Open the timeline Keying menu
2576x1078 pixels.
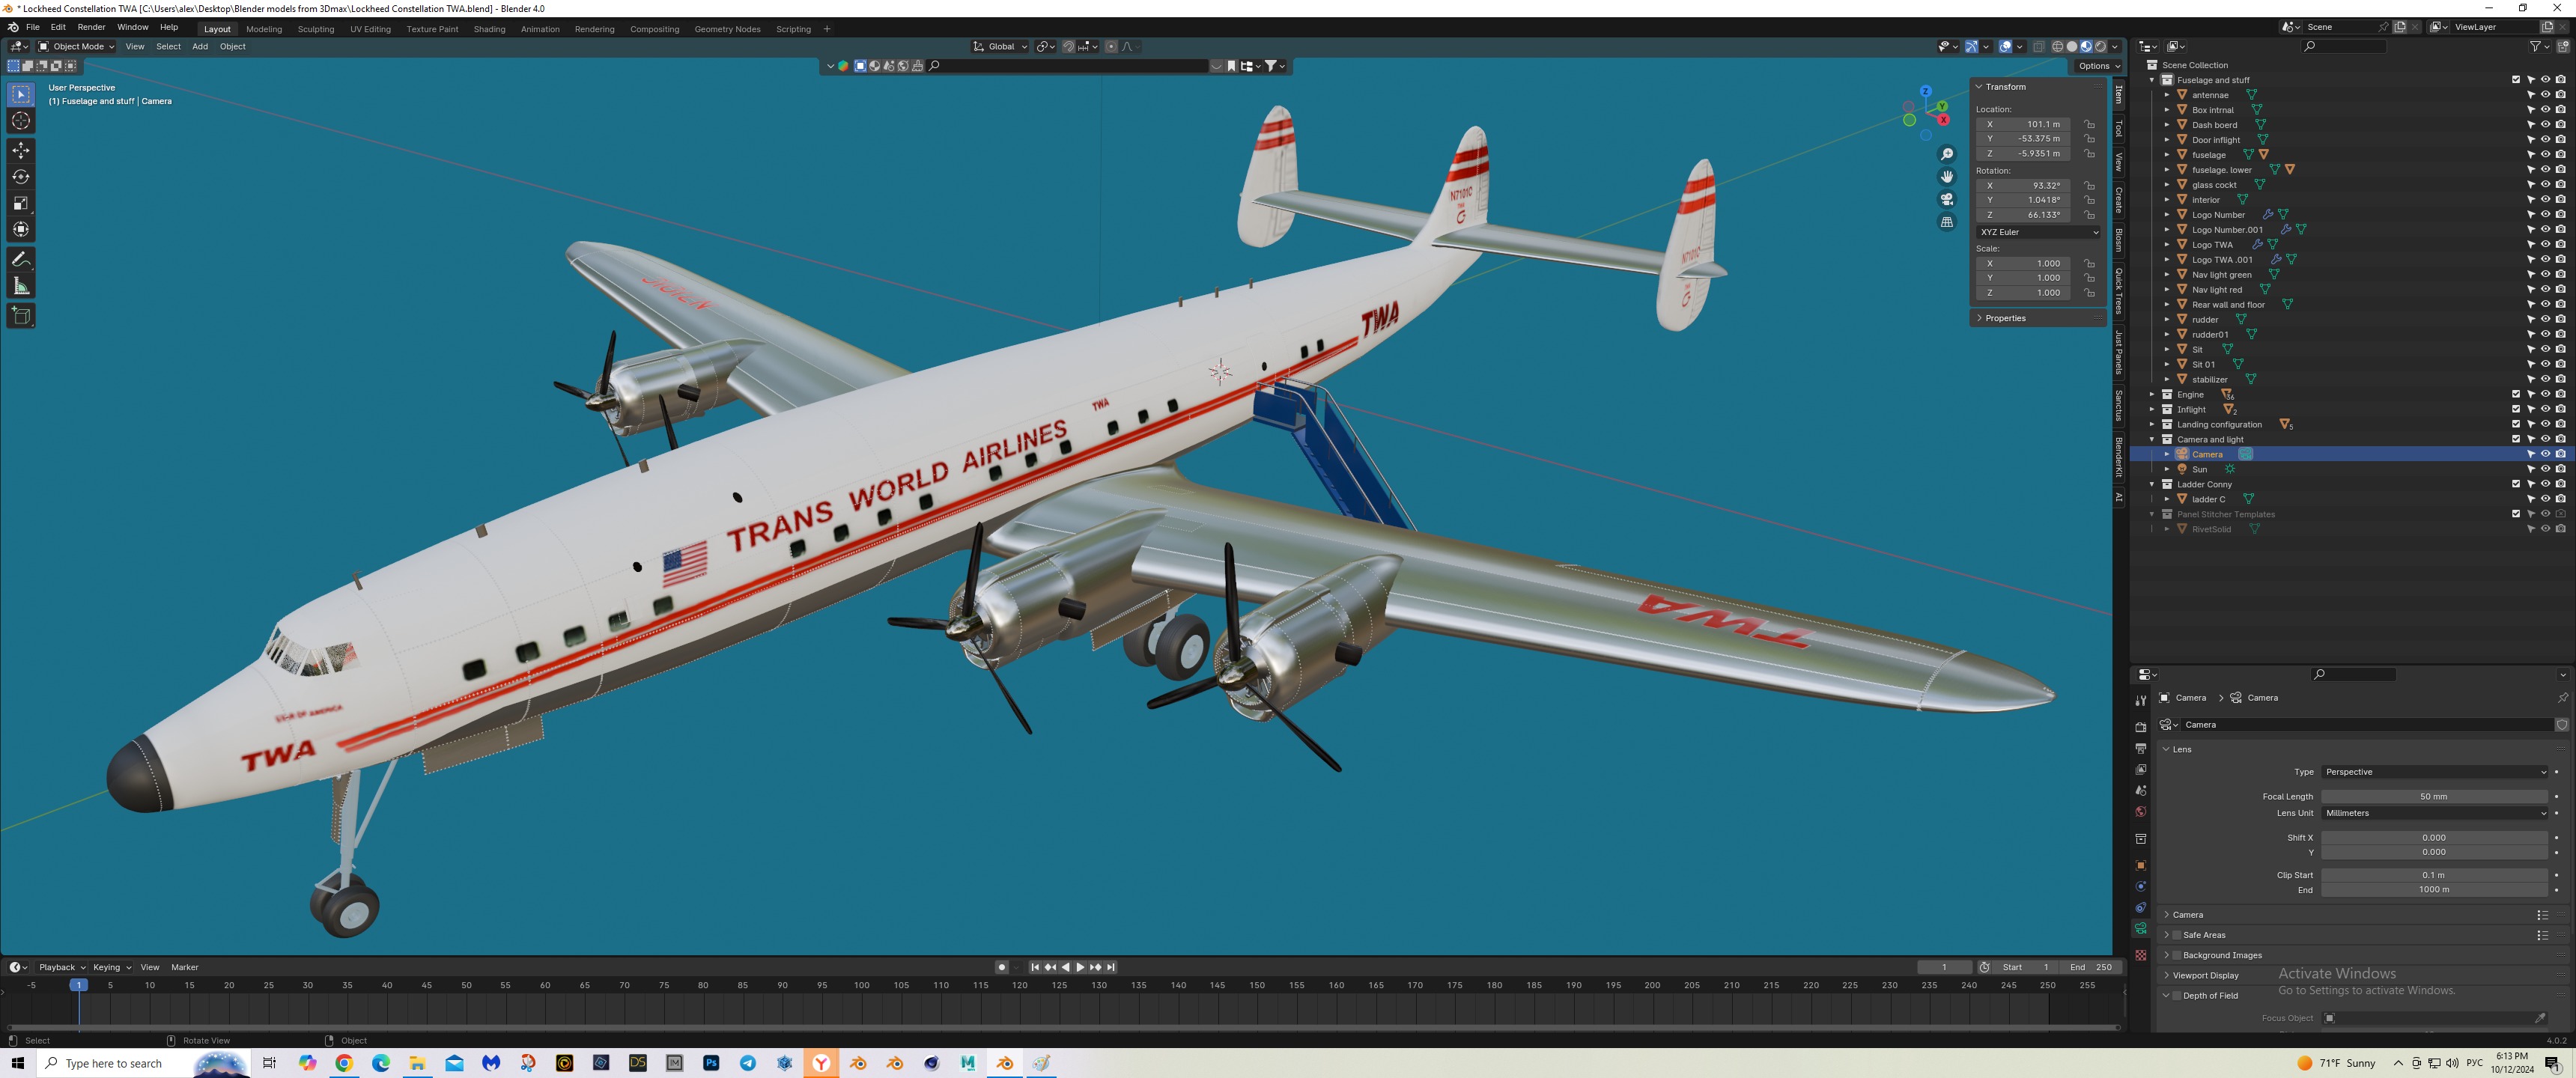click(x=111, y=967)
